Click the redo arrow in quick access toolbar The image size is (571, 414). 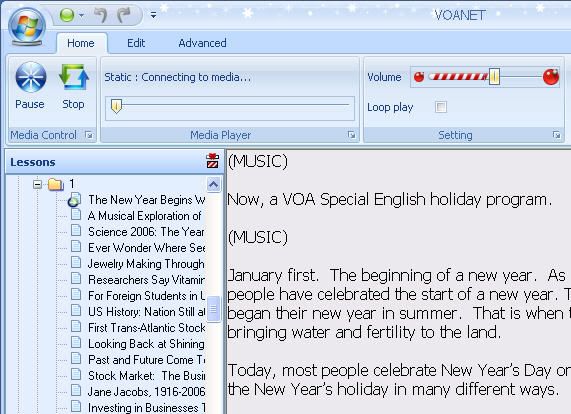(124, 15)
